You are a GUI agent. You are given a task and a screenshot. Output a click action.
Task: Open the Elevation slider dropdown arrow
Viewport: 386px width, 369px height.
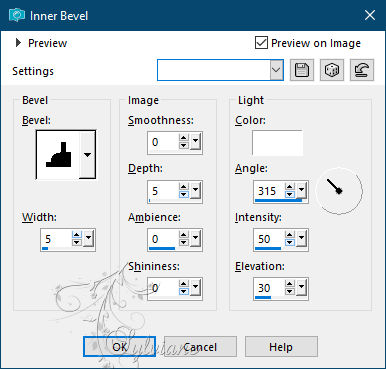[301, 287]
